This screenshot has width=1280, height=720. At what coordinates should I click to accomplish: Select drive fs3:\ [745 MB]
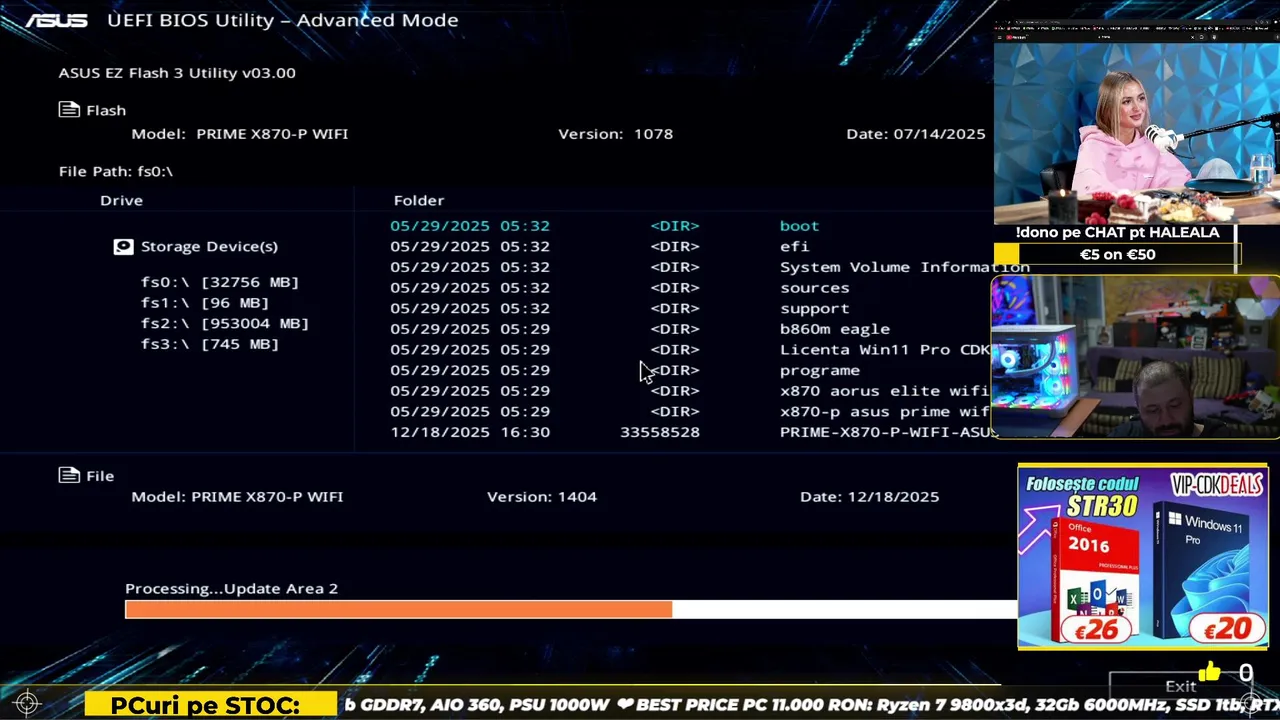click(x=210, y=344)
